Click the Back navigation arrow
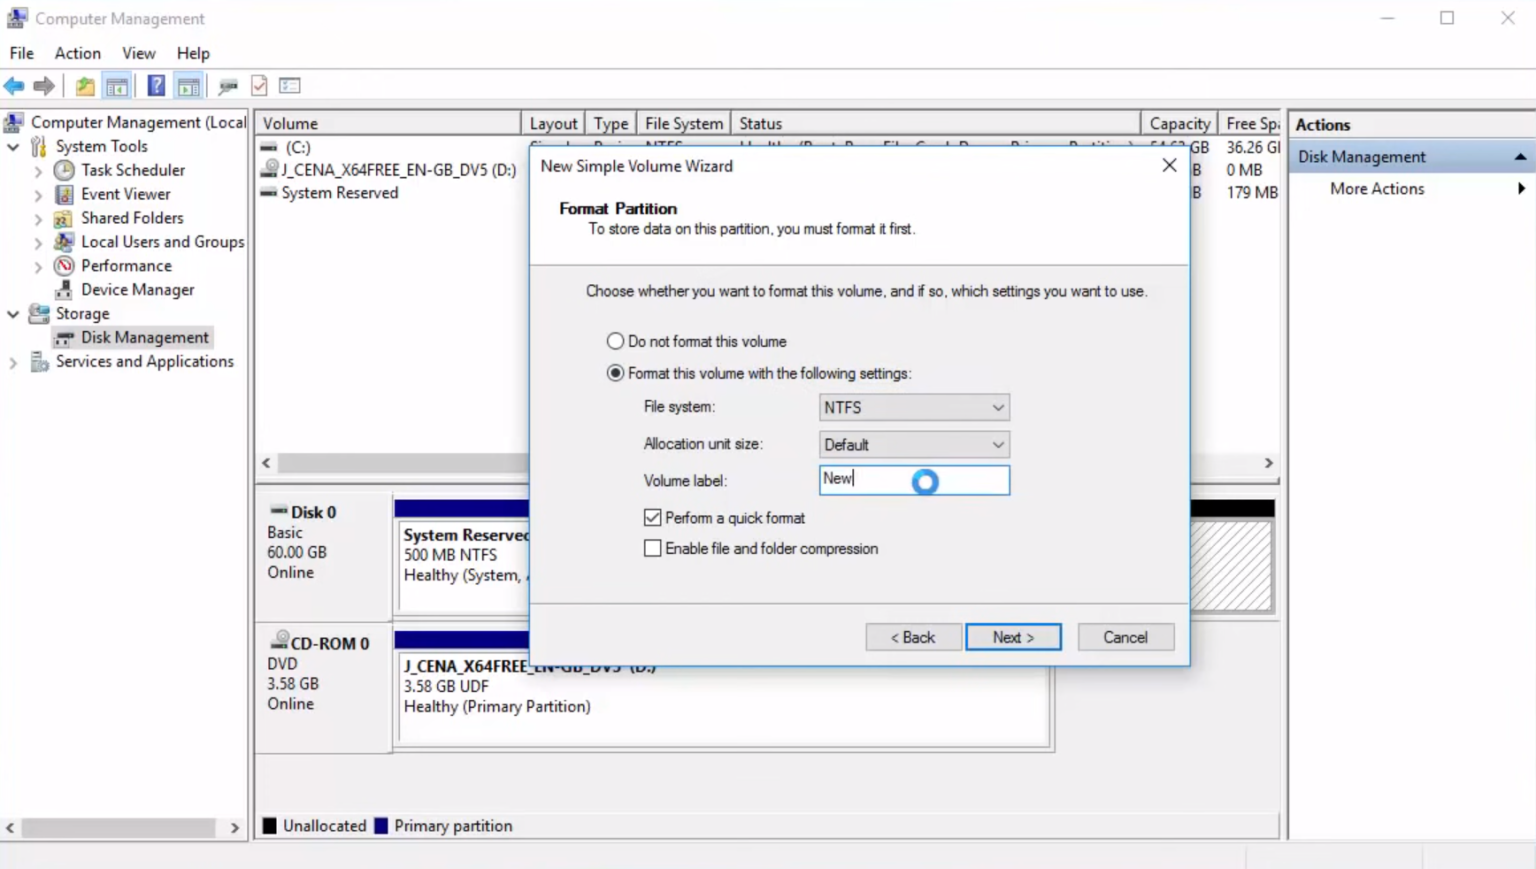 (x=14, y=85)
